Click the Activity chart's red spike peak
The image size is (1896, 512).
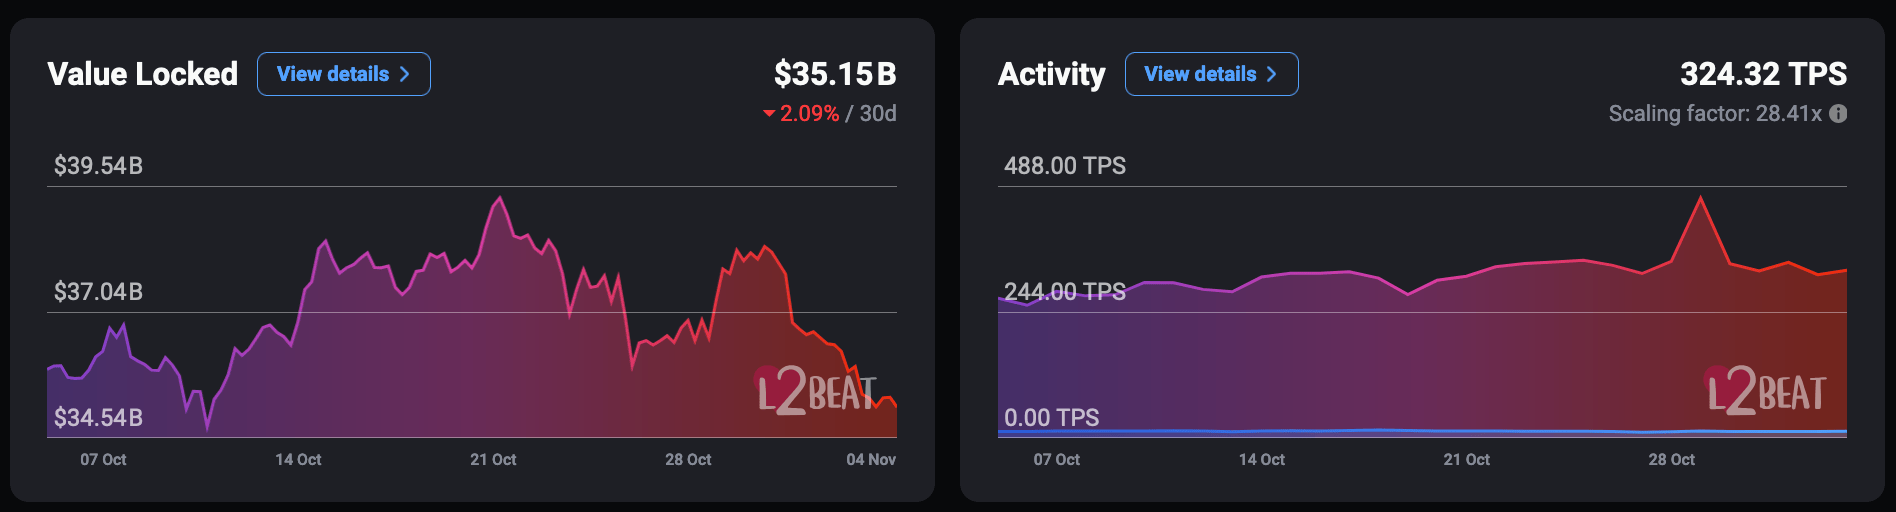pos(1700,198)
